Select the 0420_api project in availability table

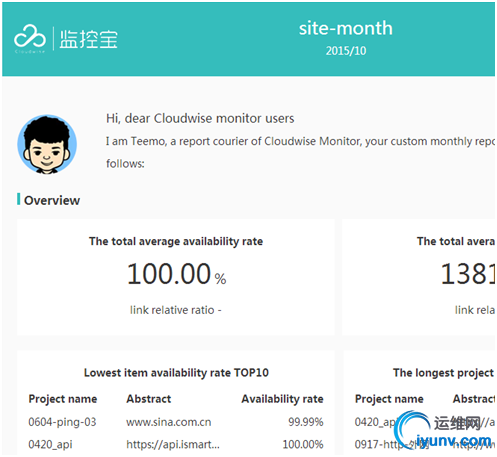pos(50,444)
